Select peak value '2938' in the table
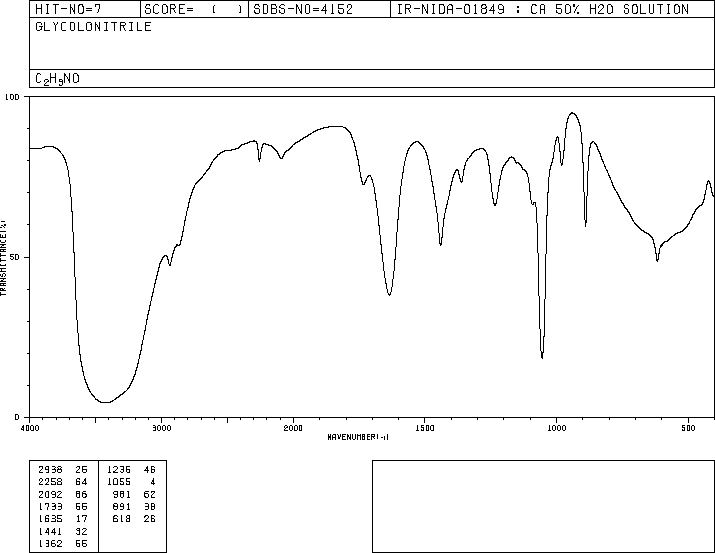Screen dimensions: 715x553 point(50,469)
